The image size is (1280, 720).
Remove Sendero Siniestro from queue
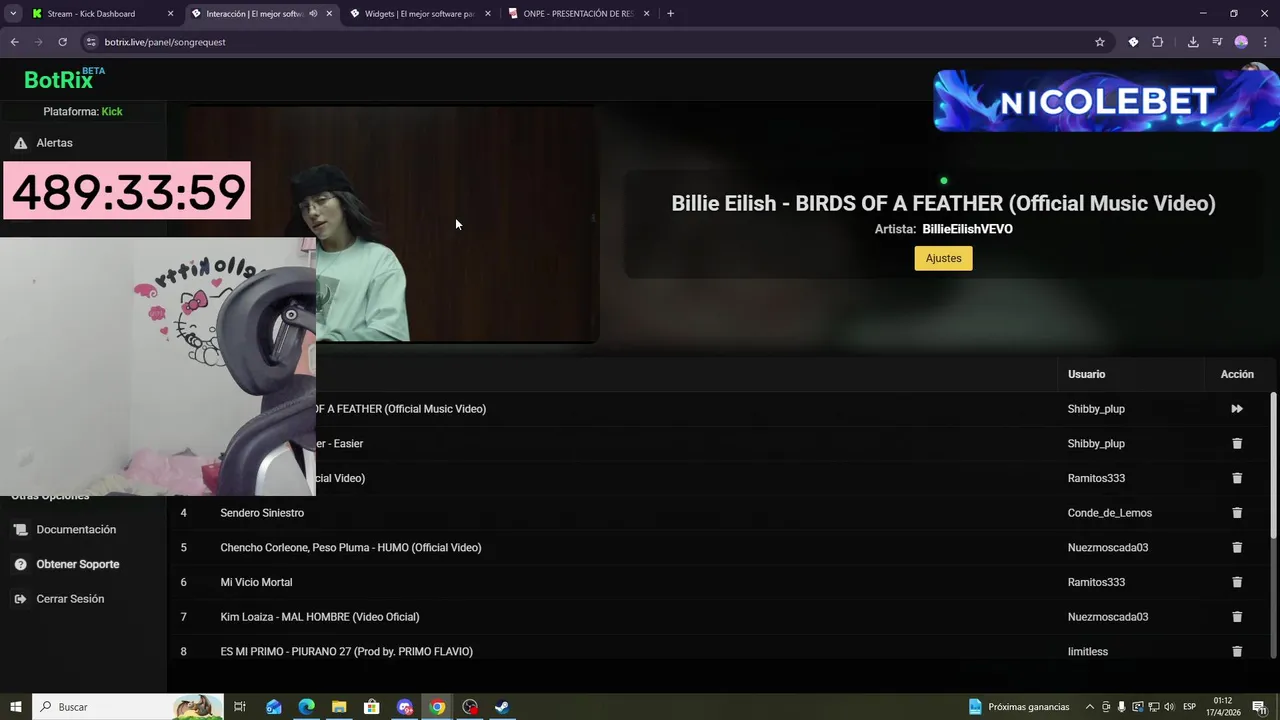[1237, 513]
